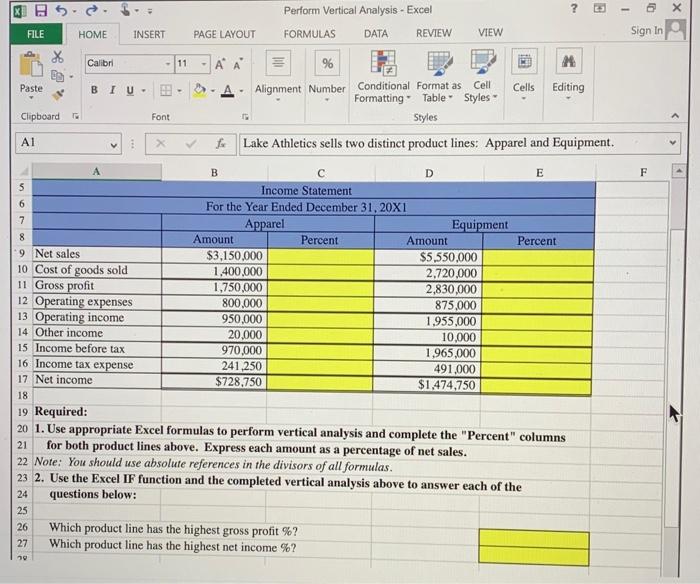Decrease font size with small A icon
Viewport: 700px width, 584px height.
click(238, 64)
